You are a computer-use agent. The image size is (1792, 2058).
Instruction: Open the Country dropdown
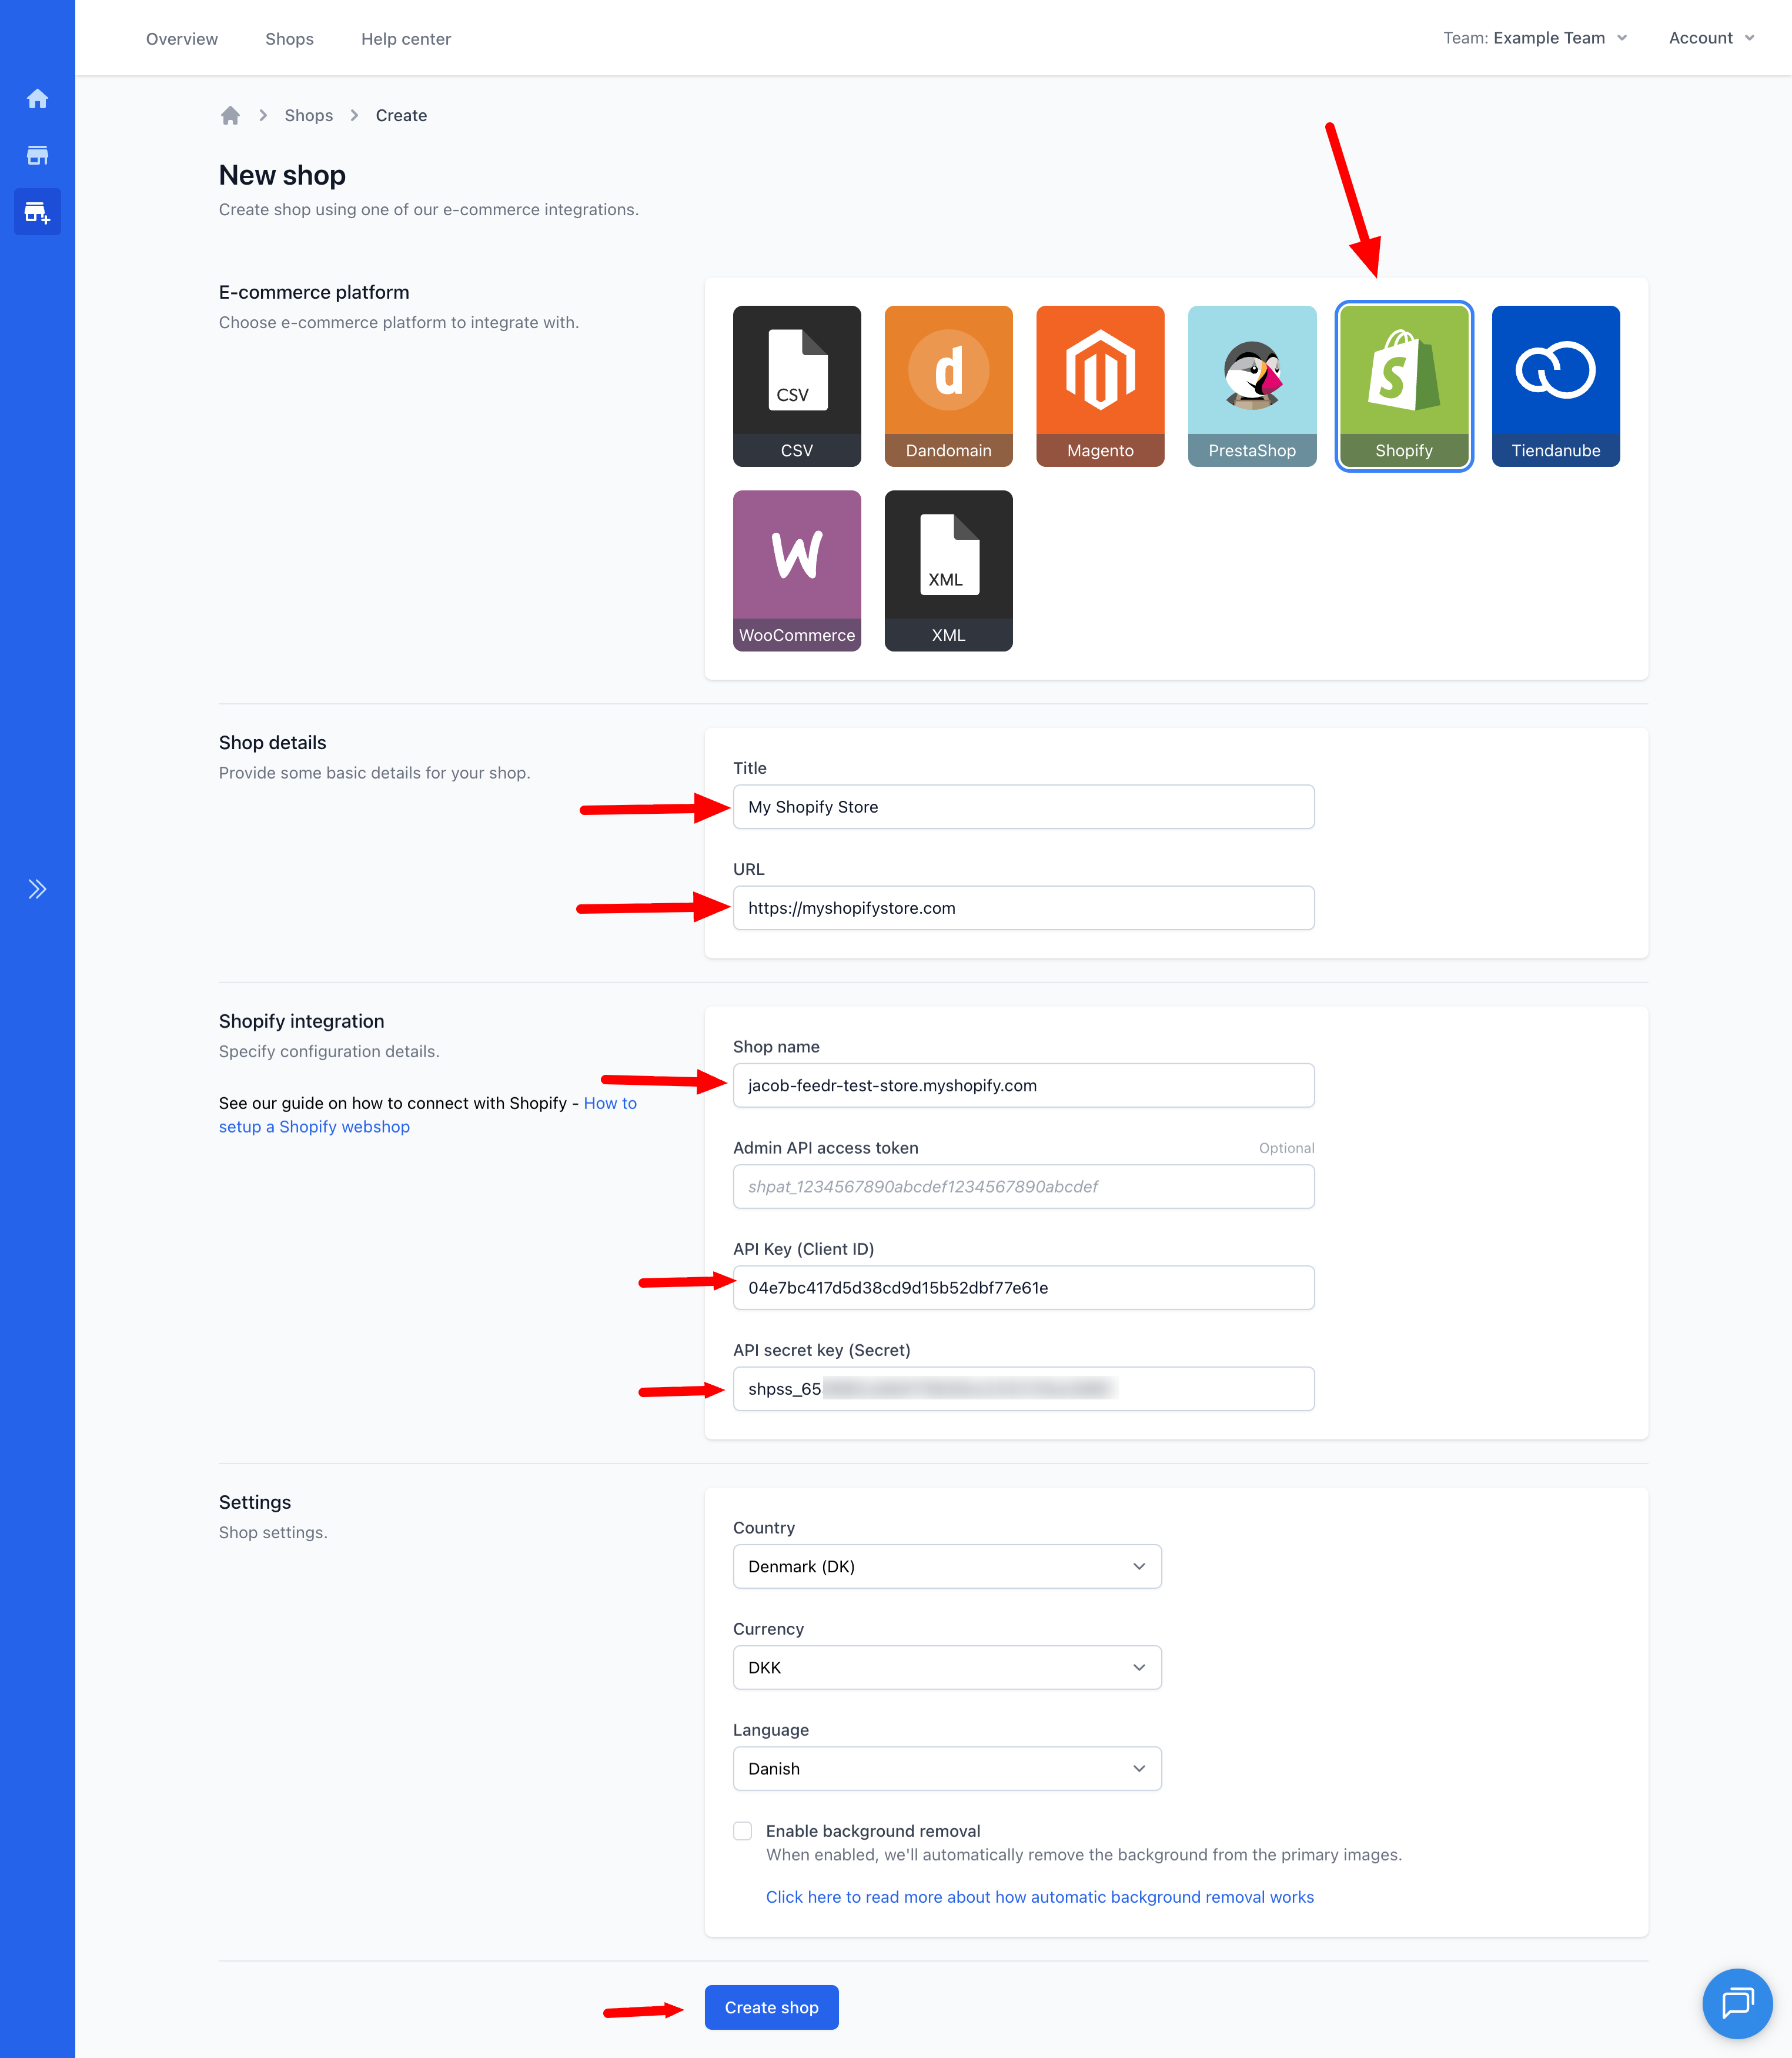click(946, 1566)
